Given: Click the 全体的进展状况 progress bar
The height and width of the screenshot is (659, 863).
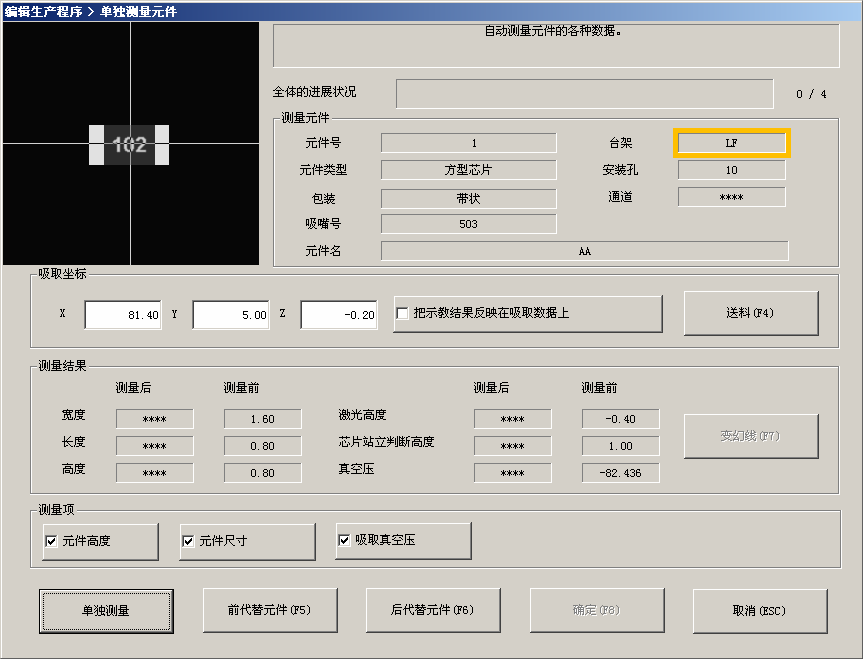Looking at the screenshot, I should tap(585, 94).
